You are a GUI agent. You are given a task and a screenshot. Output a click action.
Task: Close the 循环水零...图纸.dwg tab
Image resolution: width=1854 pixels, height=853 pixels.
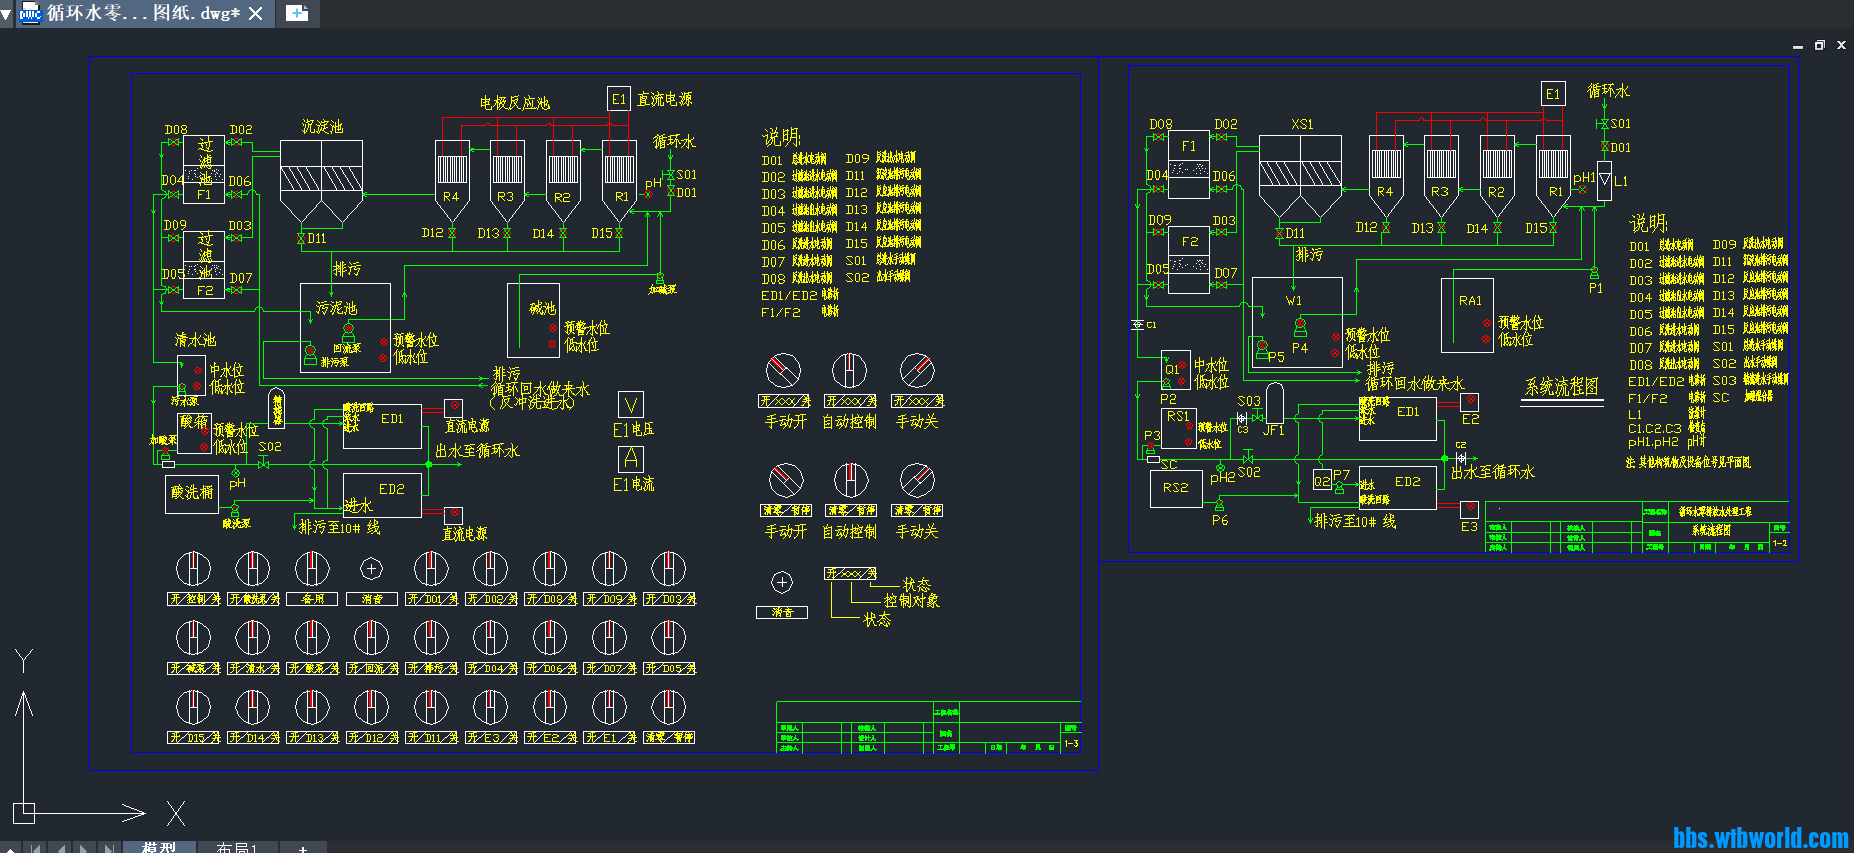point(256,14)
